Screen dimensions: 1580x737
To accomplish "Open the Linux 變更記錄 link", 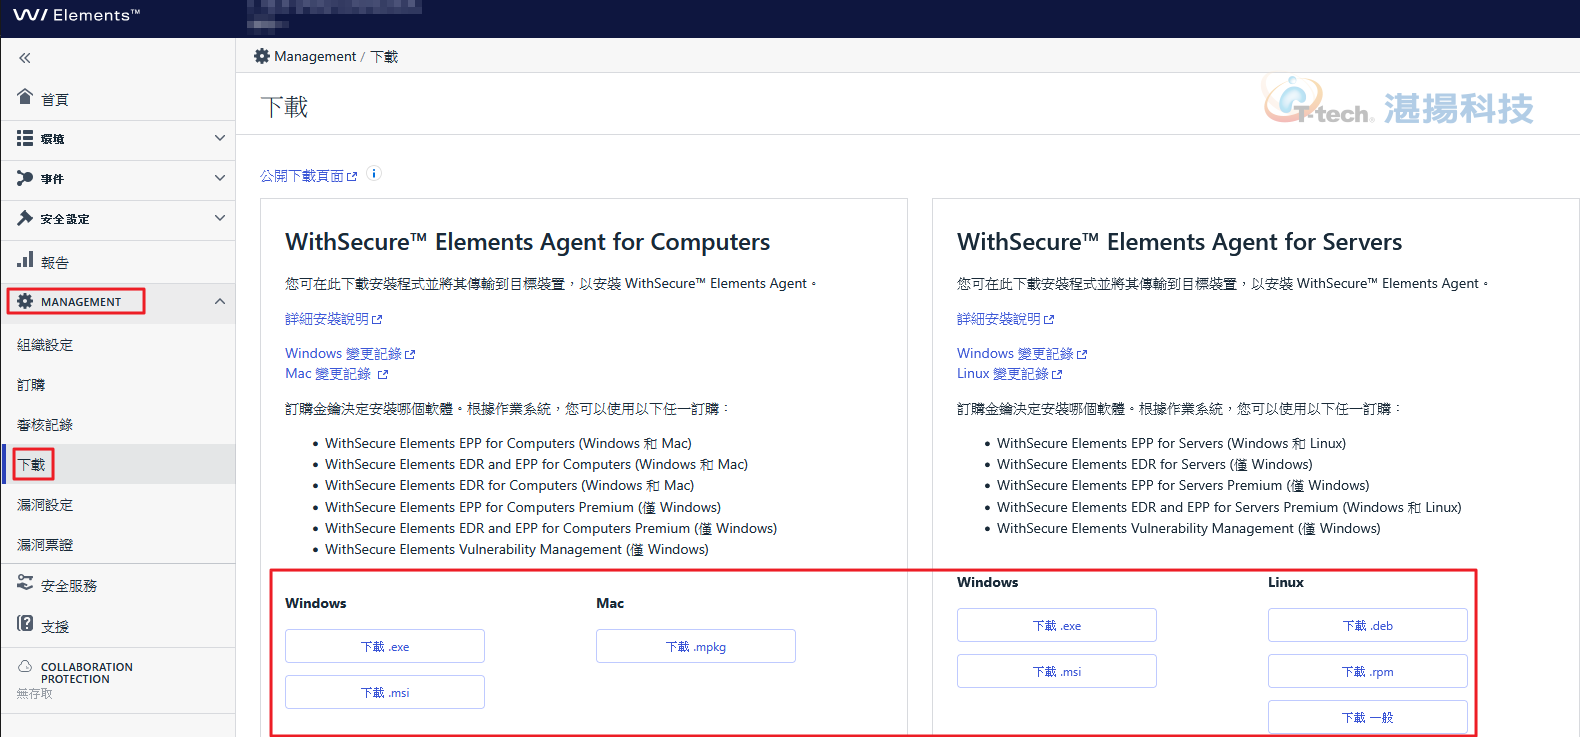I will [x=1009, y=374].
